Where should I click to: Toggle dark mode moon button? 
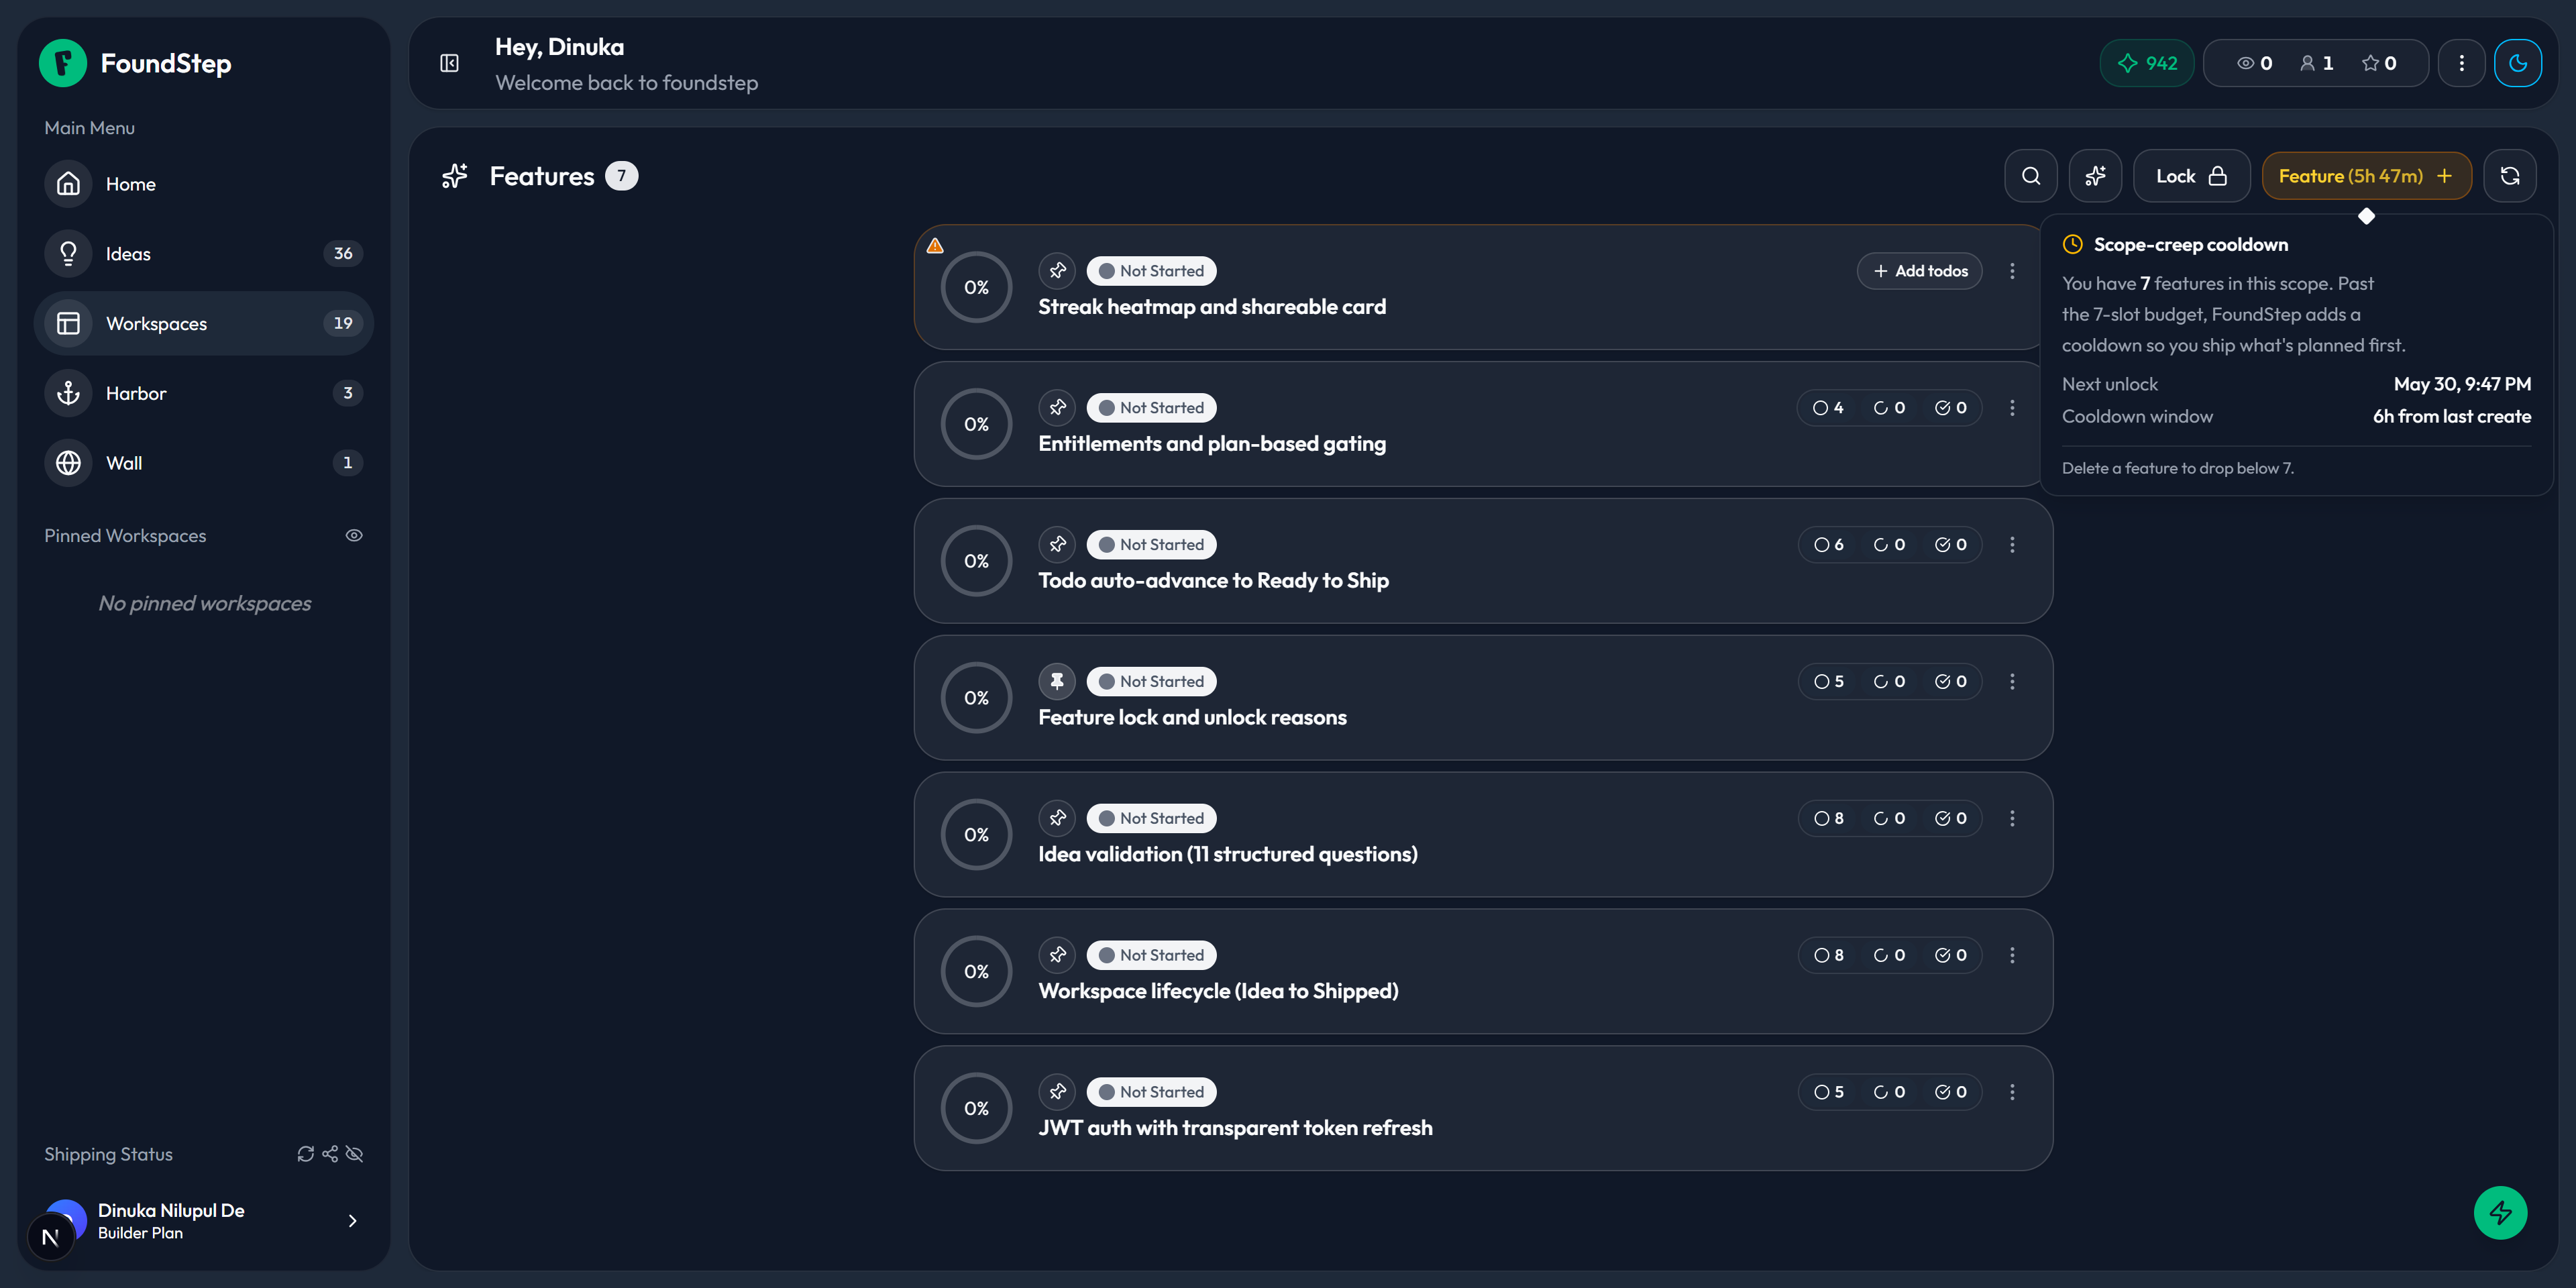click(x=2518, y=63)
